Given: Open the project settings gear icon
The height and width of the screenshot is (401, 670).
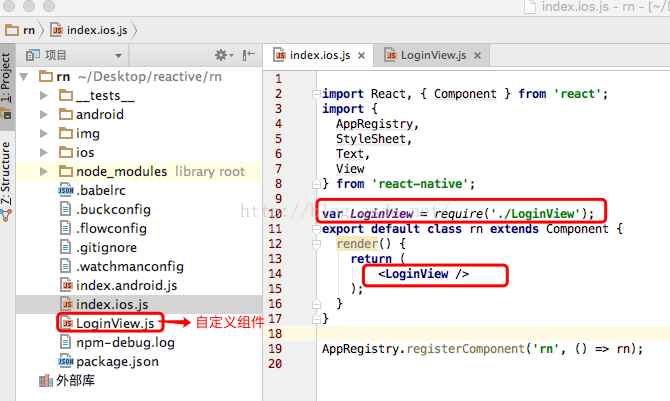Looking at the screenshot, I should [221, 55].
